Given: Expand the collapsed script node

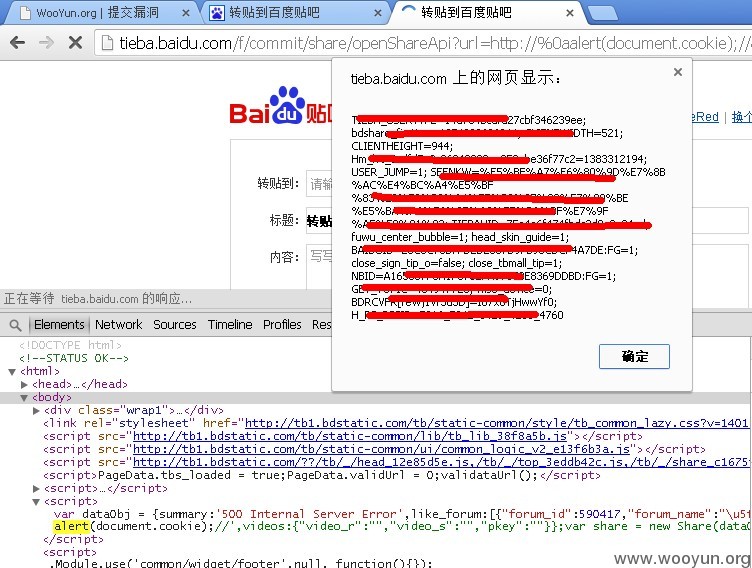Looking at the screenshot, I should click(x=36, y=489).
